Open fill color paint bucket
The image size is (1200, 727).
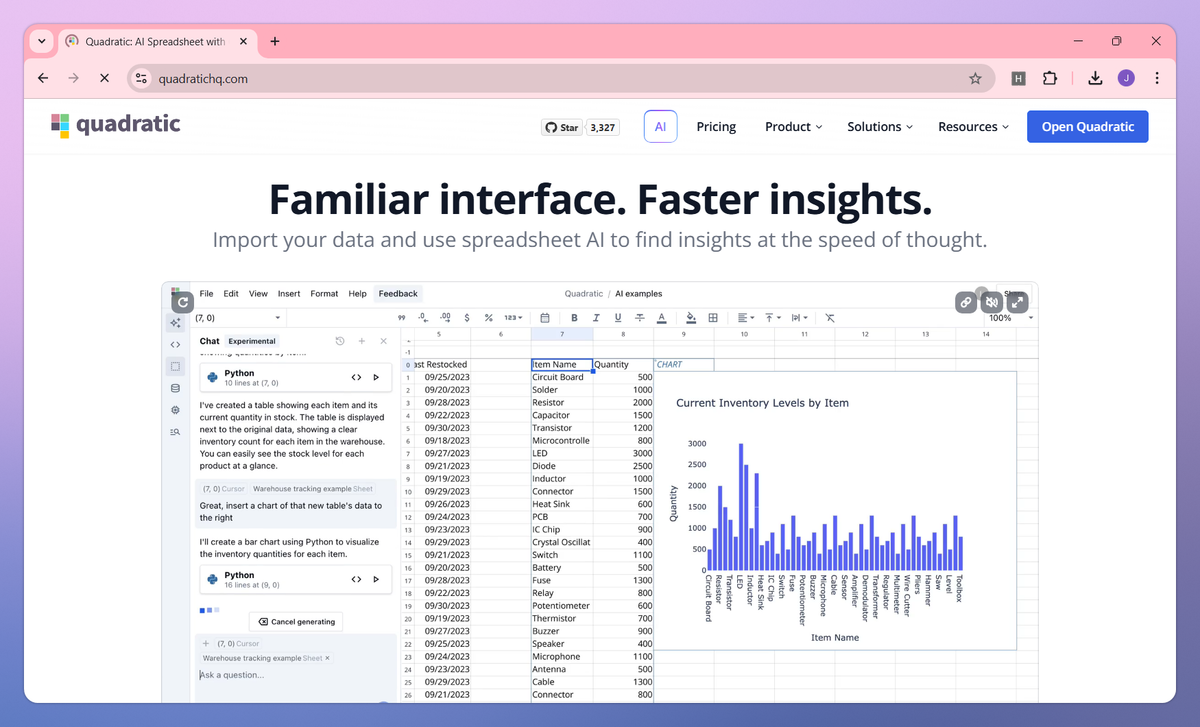pos(691,318)
